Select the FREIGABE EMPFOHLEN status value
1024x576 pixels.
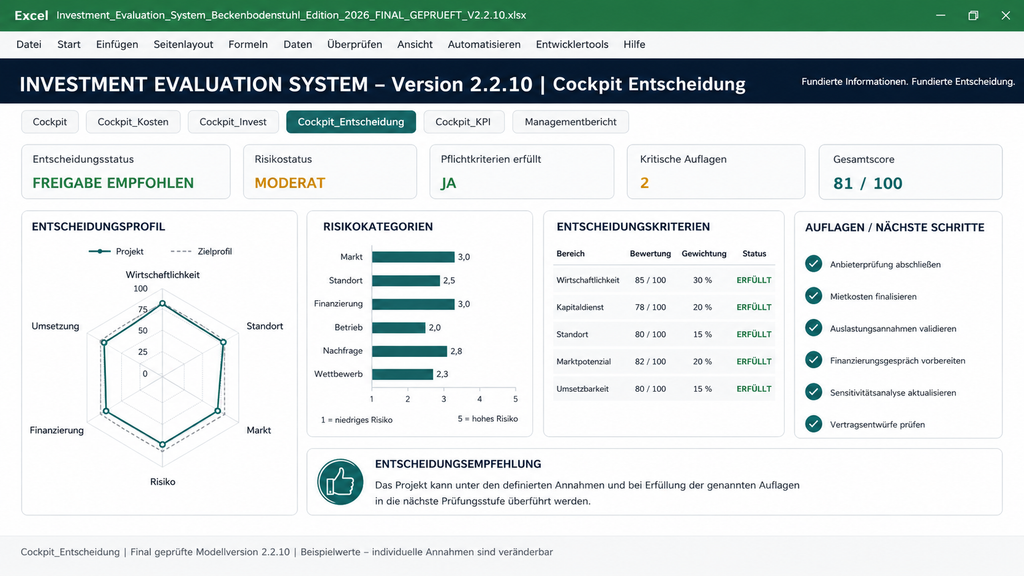coord(113,183)
